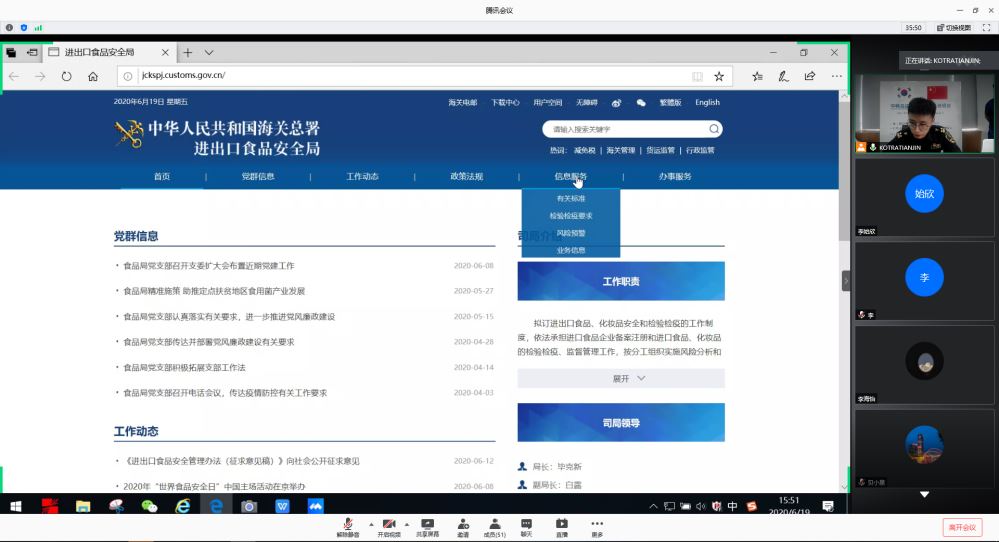999x542 pixels.
Task: Open microphone options arrow beside mute button
Action: [x=371, y=524]
